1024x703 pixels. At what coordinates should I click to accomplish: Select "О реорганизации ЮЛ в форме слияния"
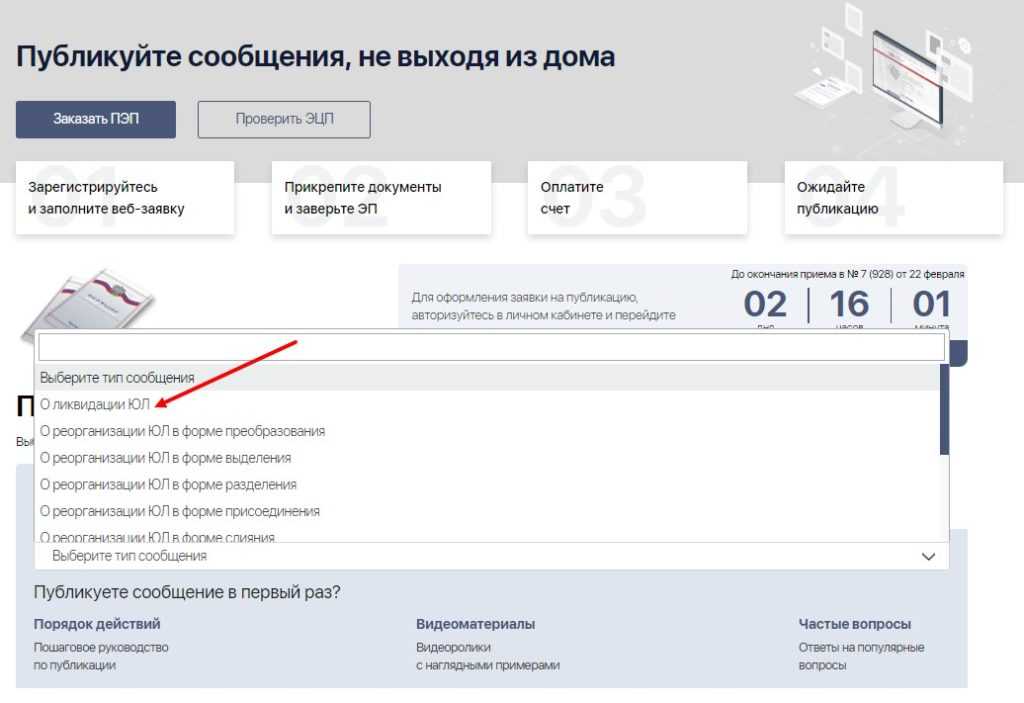pyautogui.click(x=157, y=537)
